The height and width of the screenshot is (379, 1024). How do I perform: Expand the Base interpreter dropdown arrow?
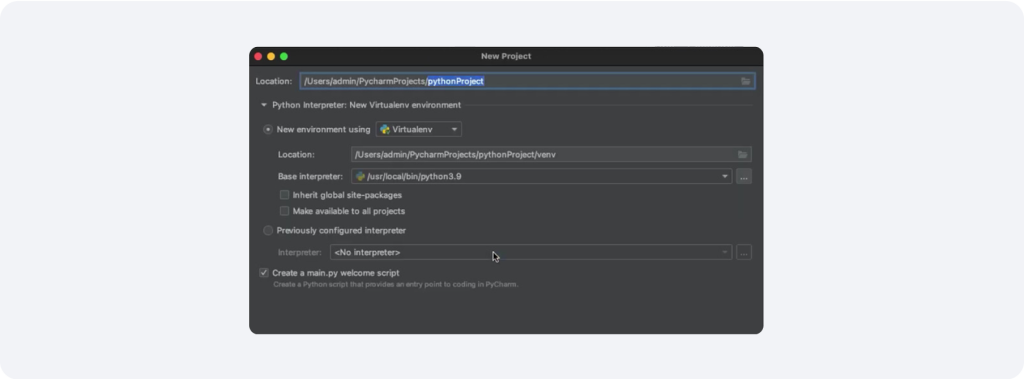[x=725, y=176]
